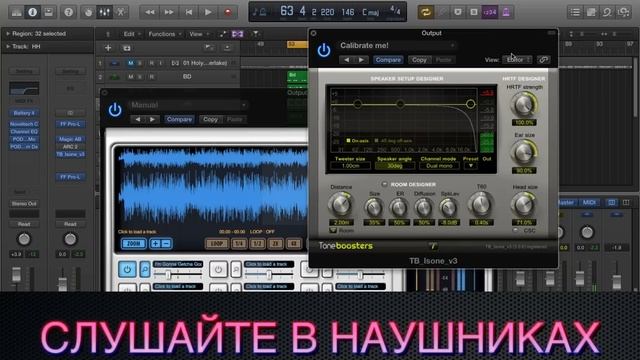This screenshot has height=360, width=640.
Task: Click the Tweeter size 1.00cm field
Action: point(351,166)
